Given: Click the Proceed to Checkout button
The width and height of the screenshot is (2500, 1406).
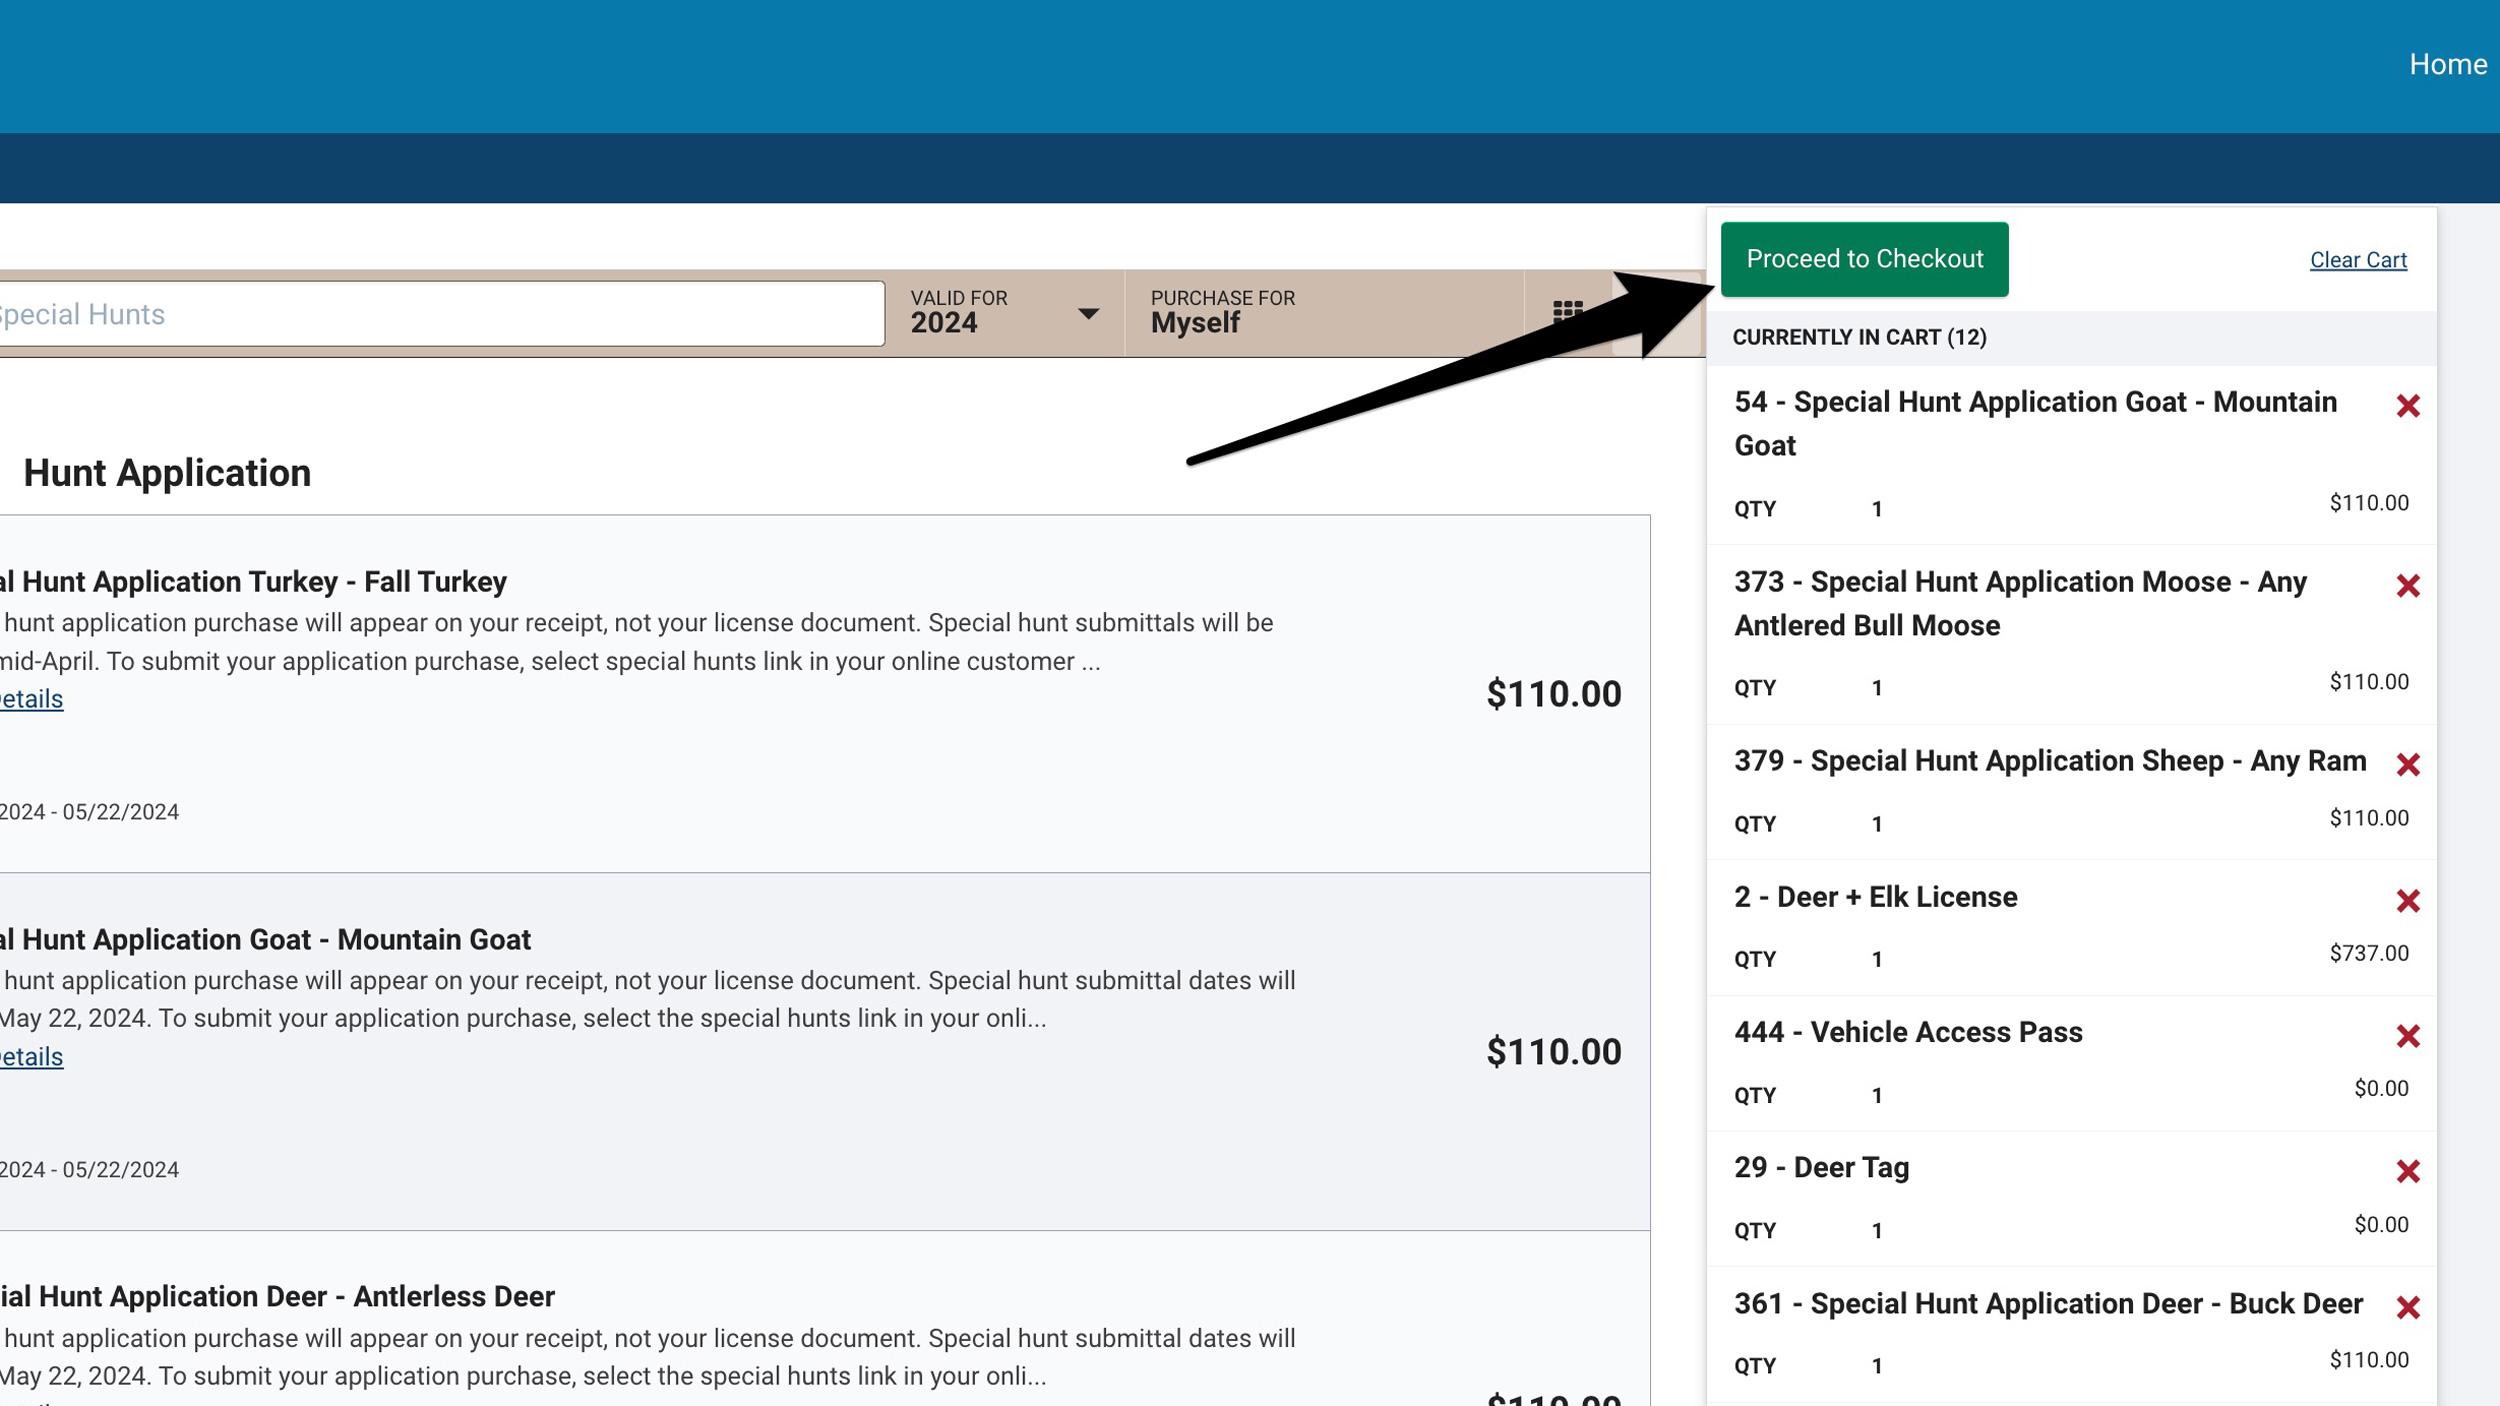Looking at the screenshot, I should coord(1864,258).
